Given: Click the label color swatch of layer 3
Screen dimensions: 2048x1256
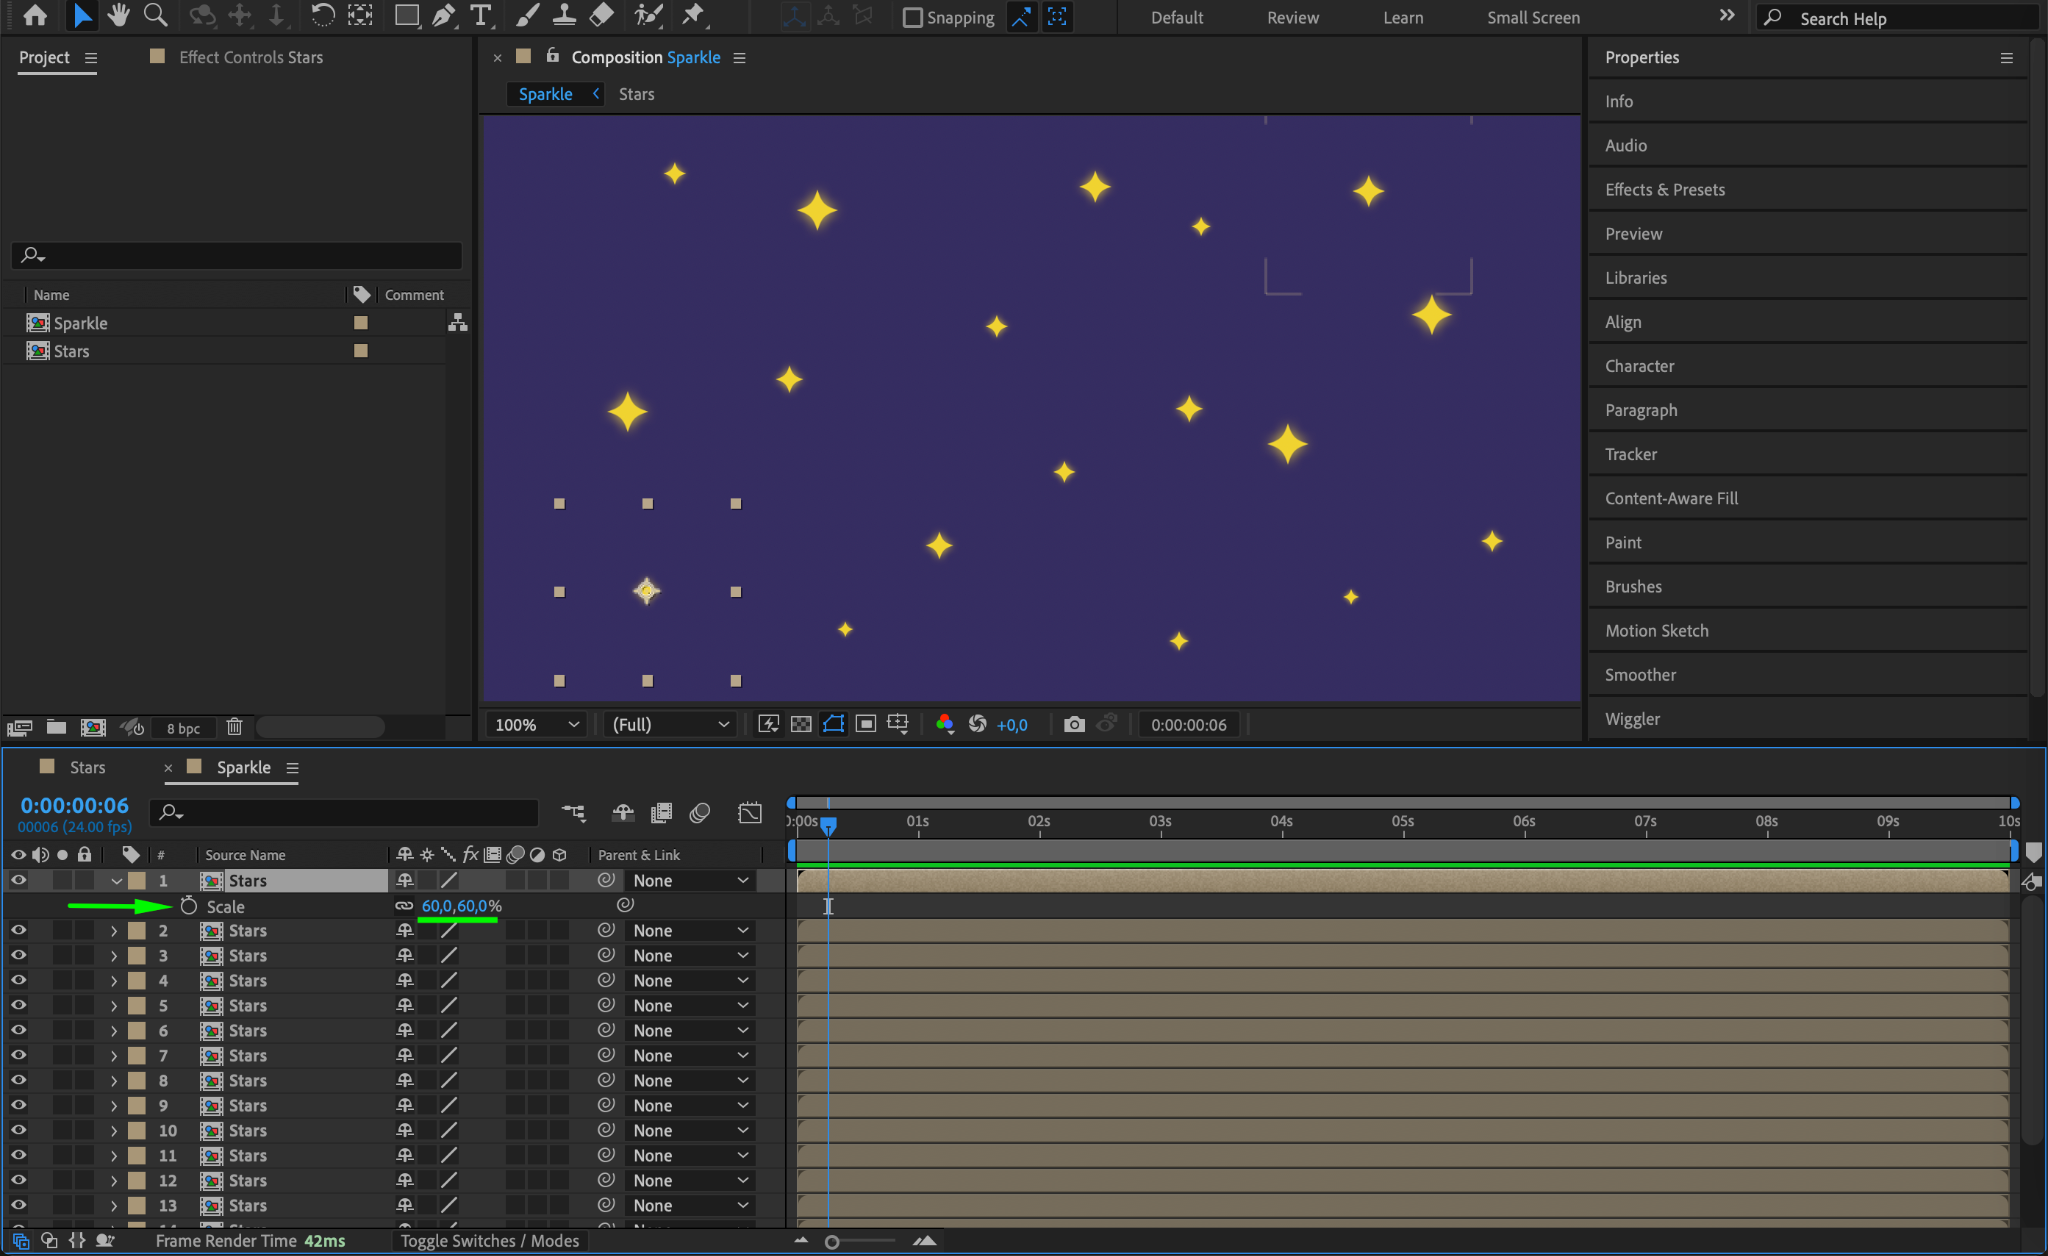Looking at the screenshot, I should (x=137, y=956).
